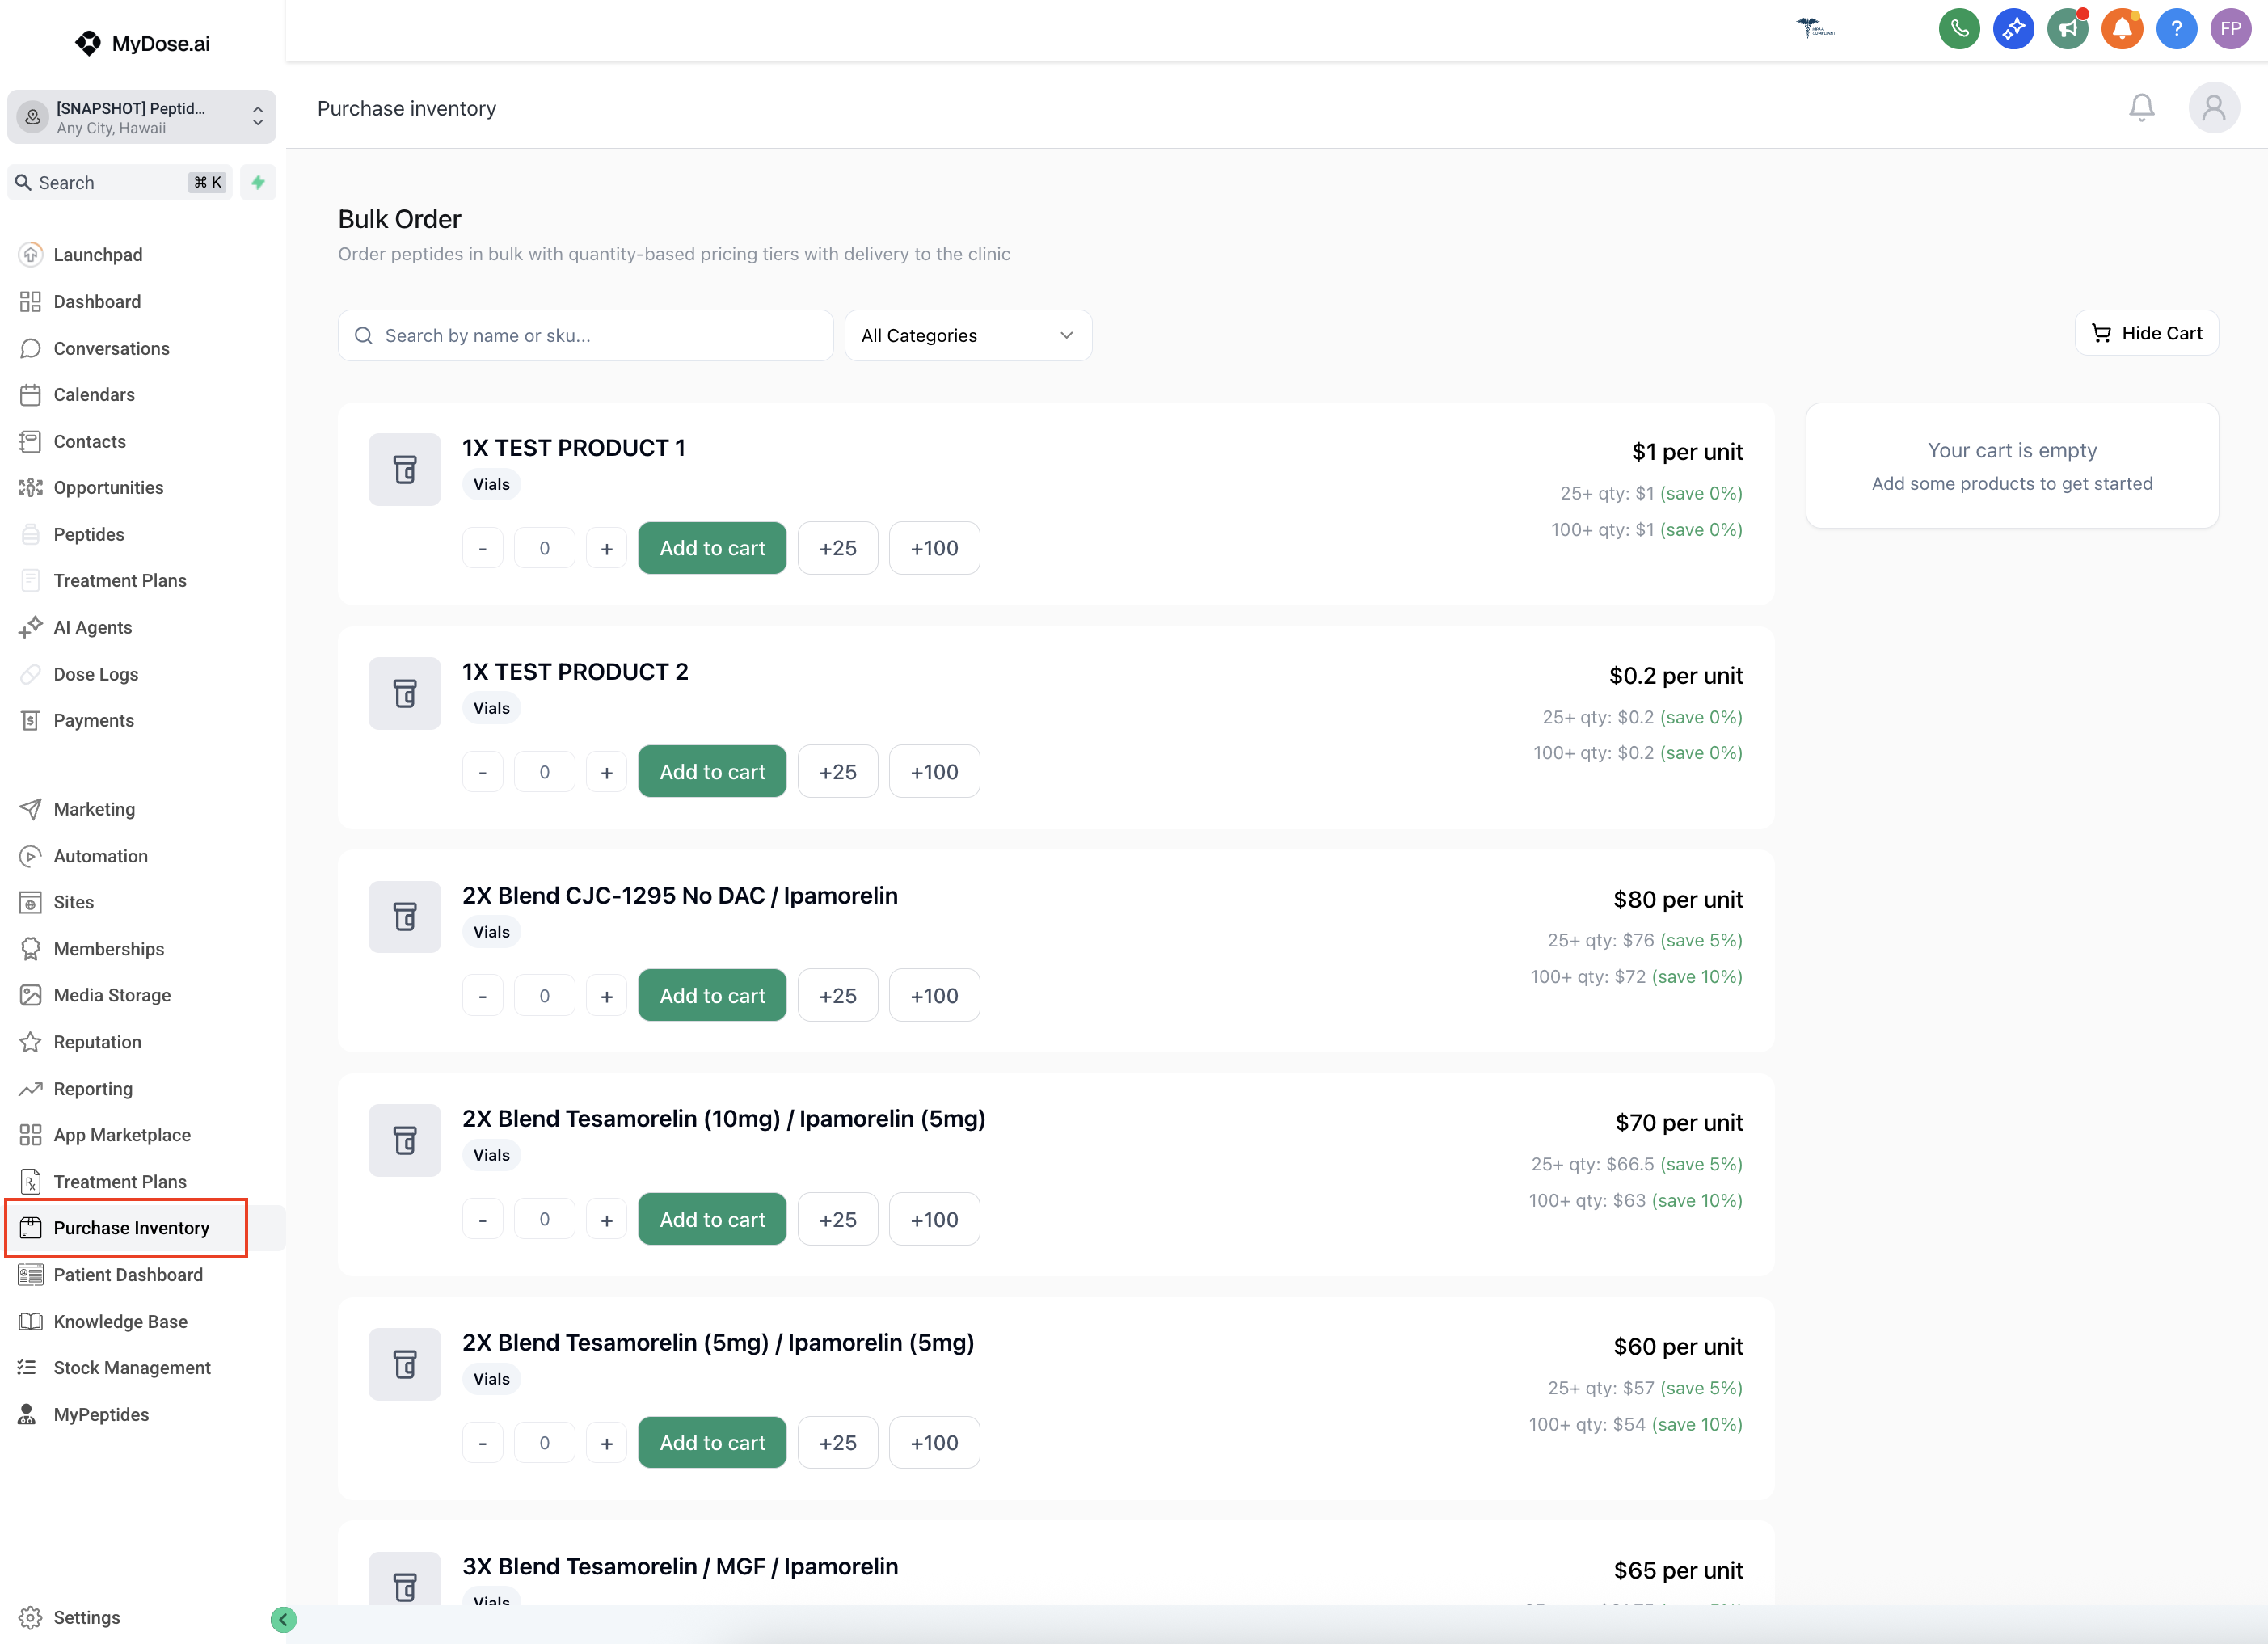Focus the search by name or sku field
Screen dimensions: 2268x1644
tap(586, 336)
